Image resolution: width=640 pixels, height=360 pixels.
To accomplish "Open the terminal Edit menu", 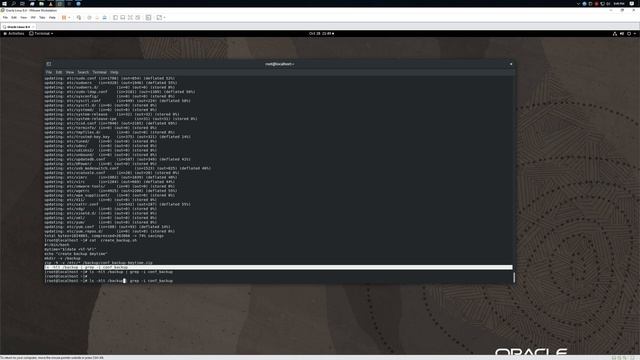I will (59, 72).
